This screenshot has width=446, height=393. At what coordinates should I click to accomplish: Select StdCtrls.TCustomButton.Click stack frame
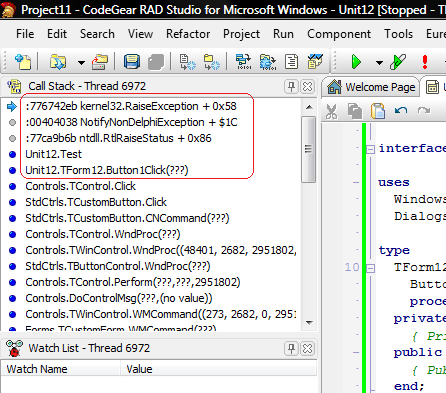click(96, 202)
